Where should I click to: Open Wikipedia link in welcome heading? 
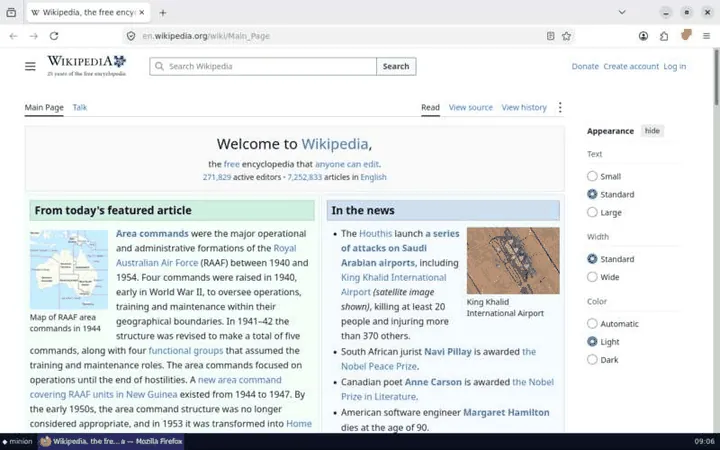tap(335, 144)
